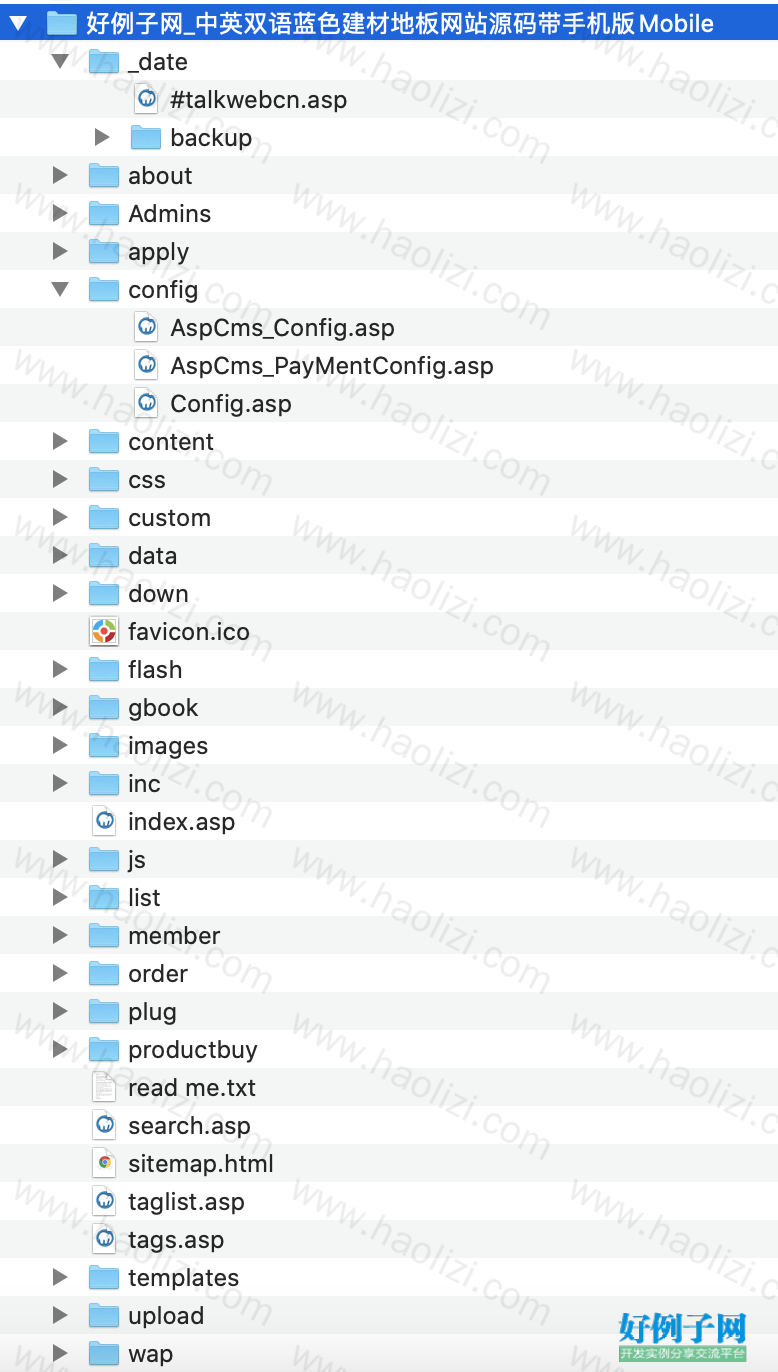Collapse the root Mobile folder triangle
Image resolution: width=778 pixels, height=1372 pixels.
[x=18, y=23]
